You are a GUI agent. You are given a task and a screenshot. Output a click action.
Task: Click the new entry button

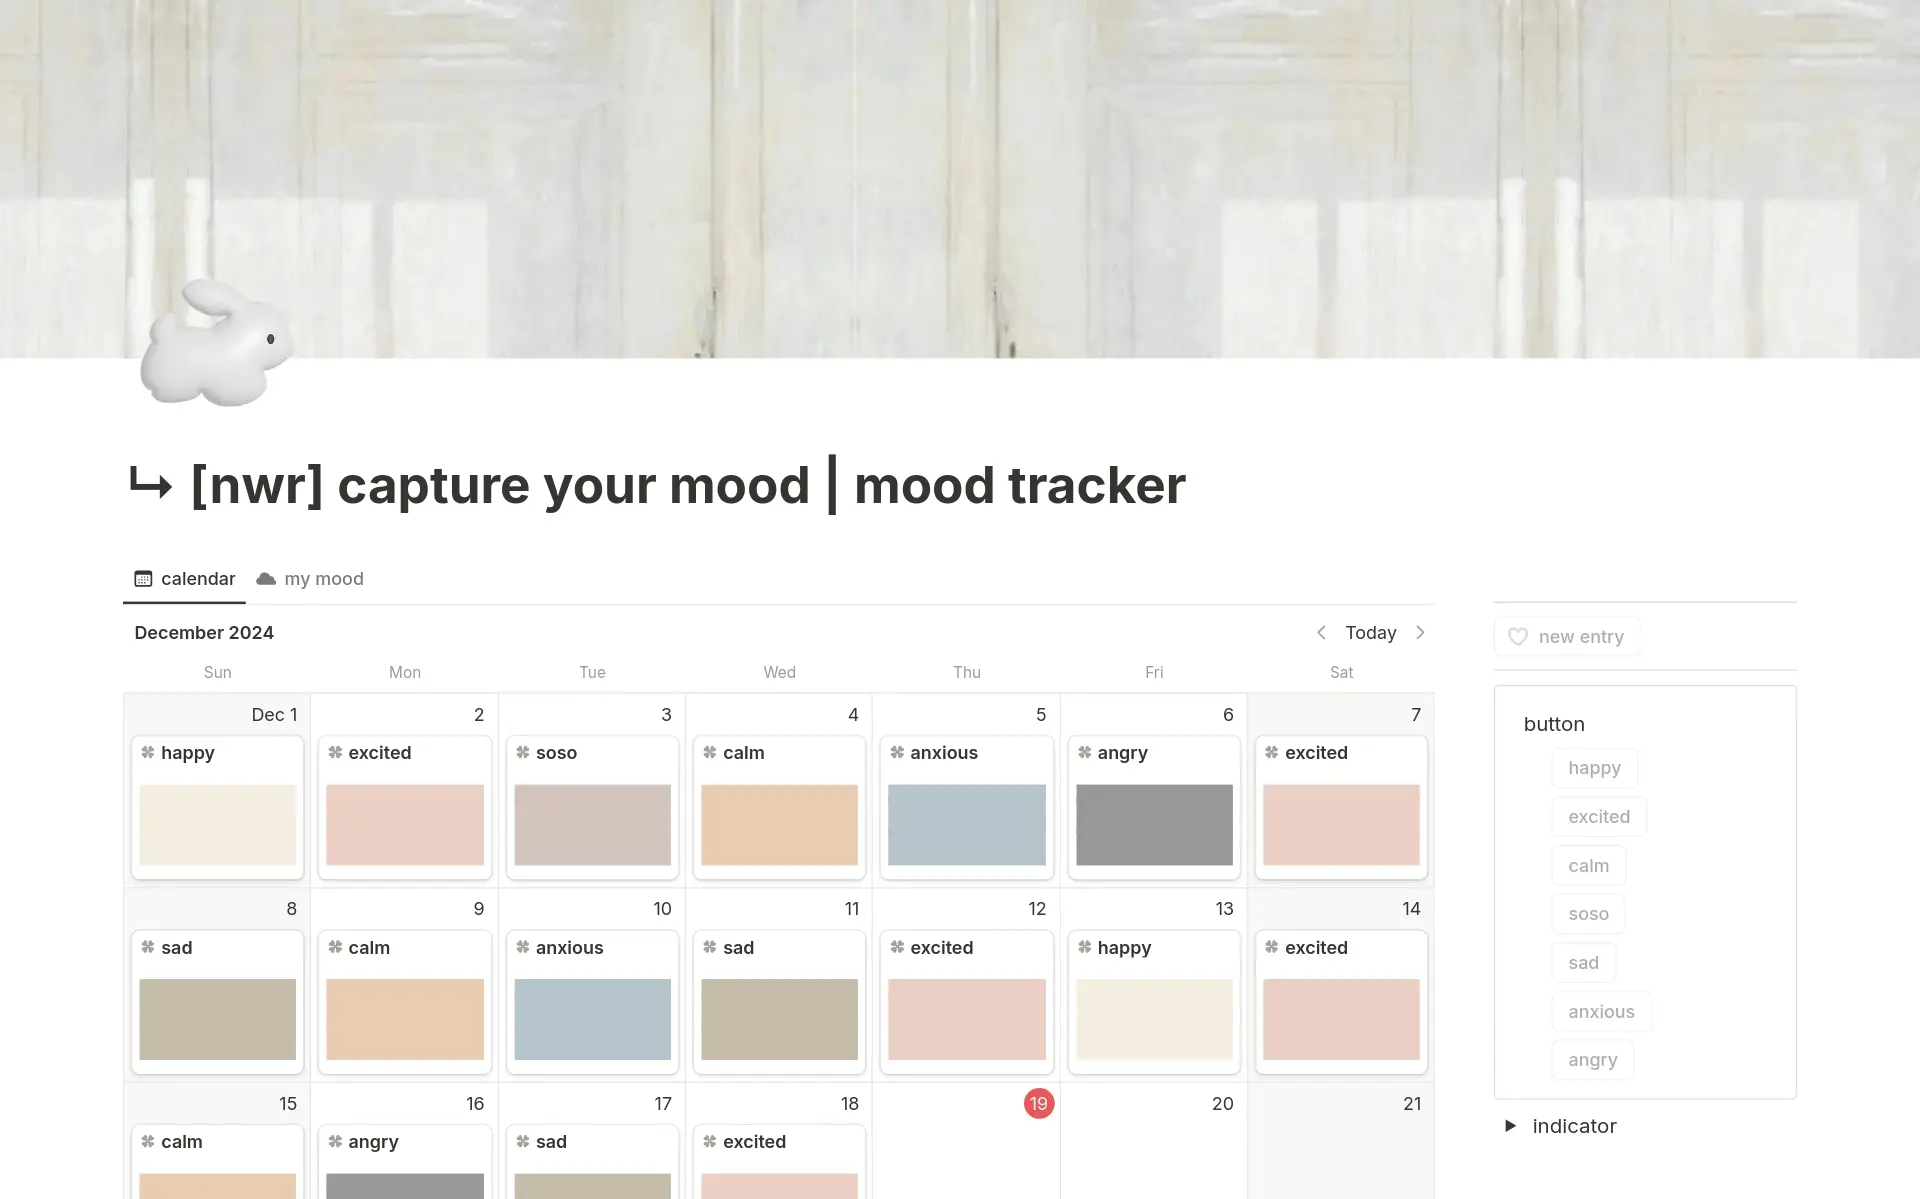(x=1566, y=636)
